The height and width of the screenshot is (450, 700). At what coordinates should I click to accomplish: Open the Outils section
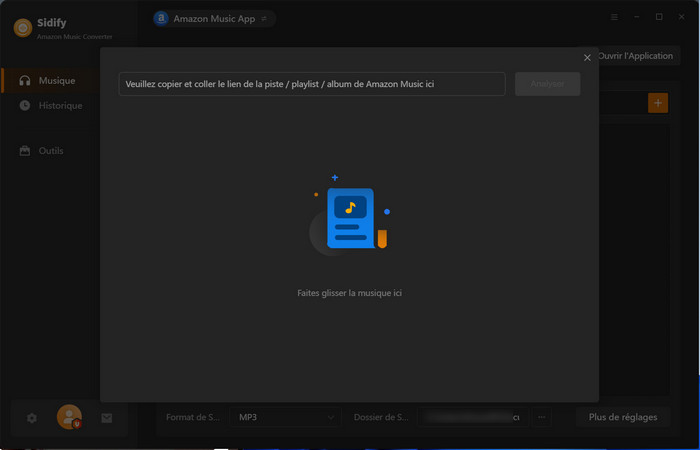click(x=50, y=151)
